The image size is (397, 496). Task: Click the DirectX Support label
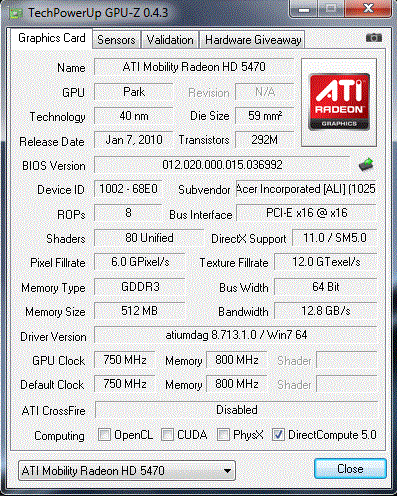(248, 239)
